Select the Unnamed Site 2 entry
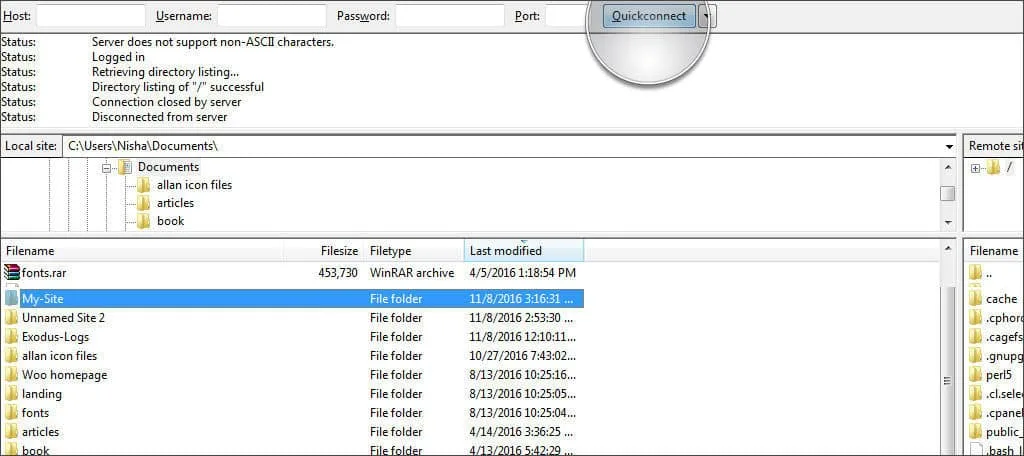1024x456 pixels. pos(63,318)
